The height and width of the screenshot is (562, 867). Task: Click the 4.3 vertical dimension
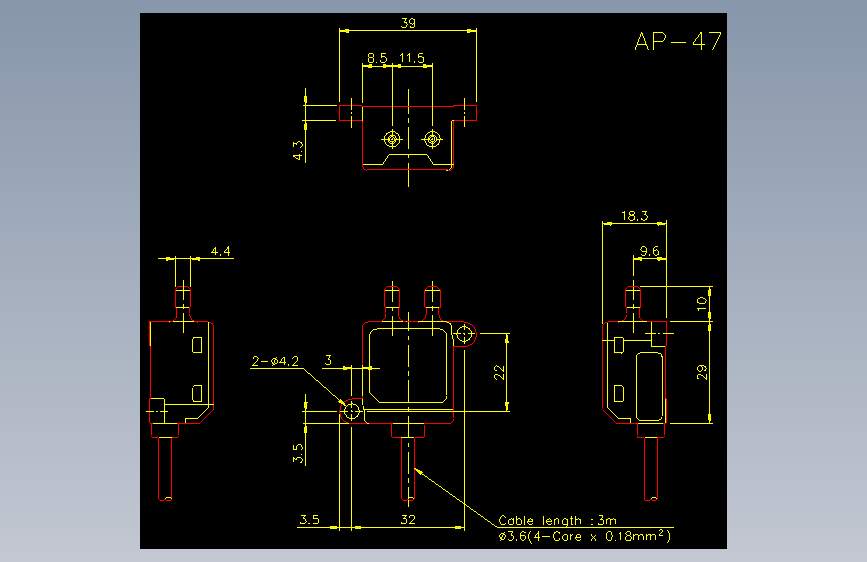point(298,150)
